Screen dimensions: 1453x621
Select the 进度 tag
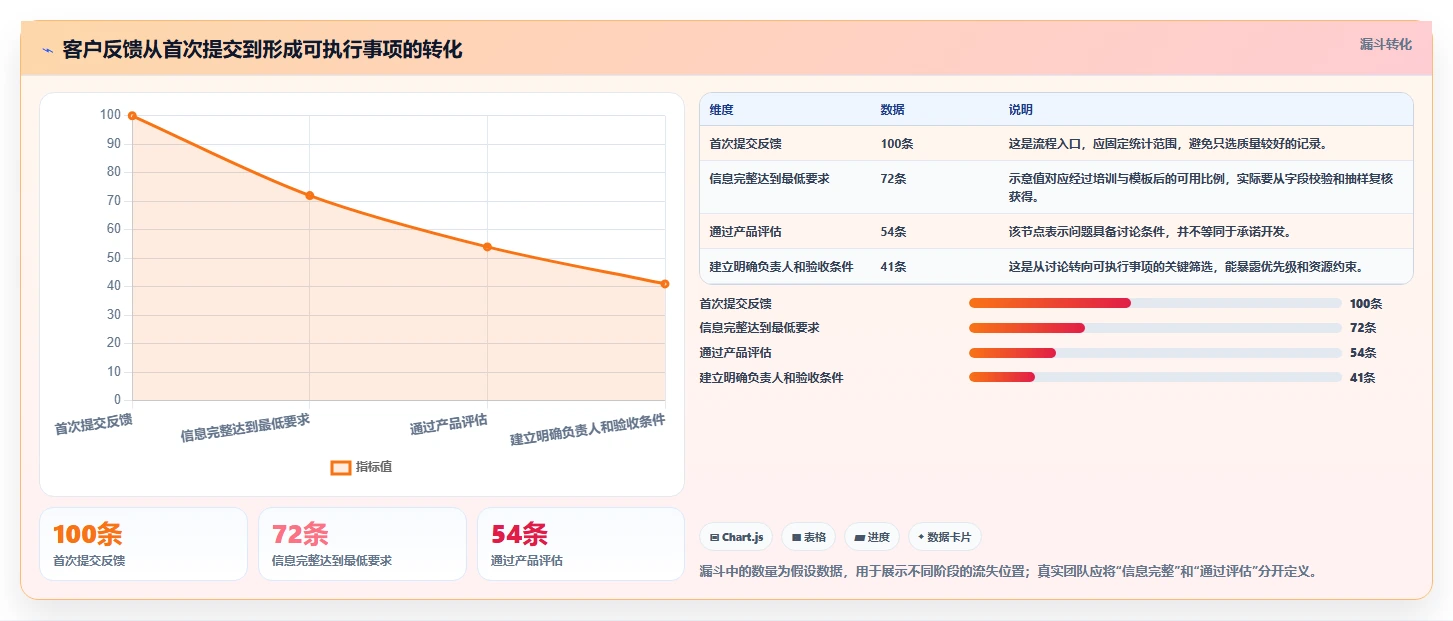872,537
